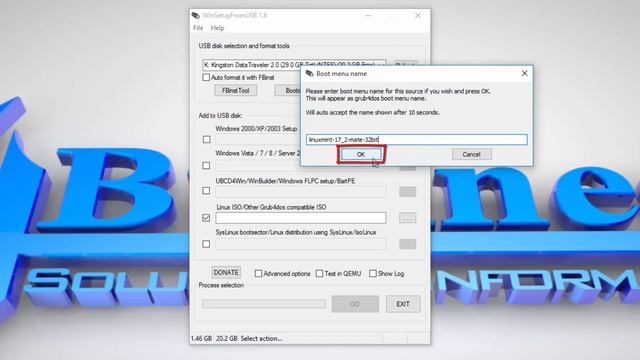Open the File menu

pos(198,28)
